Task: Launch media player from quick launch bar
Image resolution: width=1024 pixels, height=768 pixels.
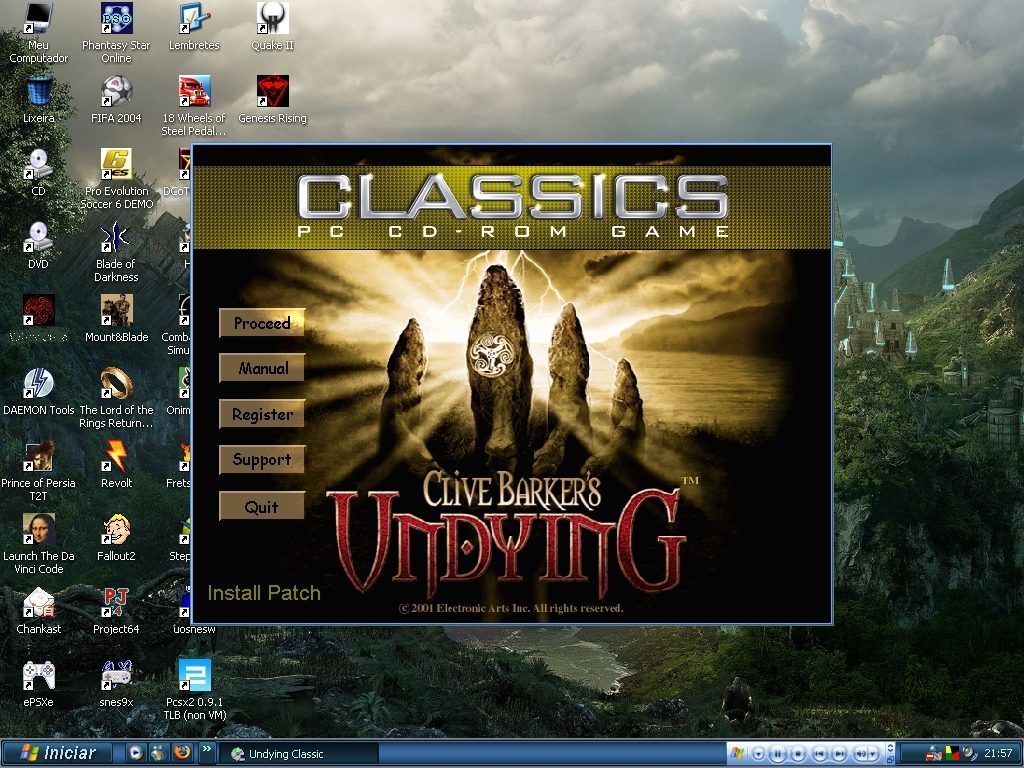Action: tap(135, 753)
